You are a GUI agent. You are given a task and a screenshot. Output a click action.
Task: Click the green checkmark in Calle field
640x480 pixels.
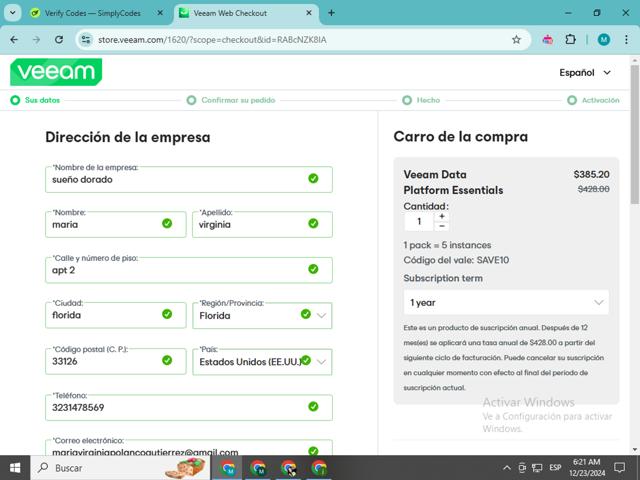(x=313, y=269)
